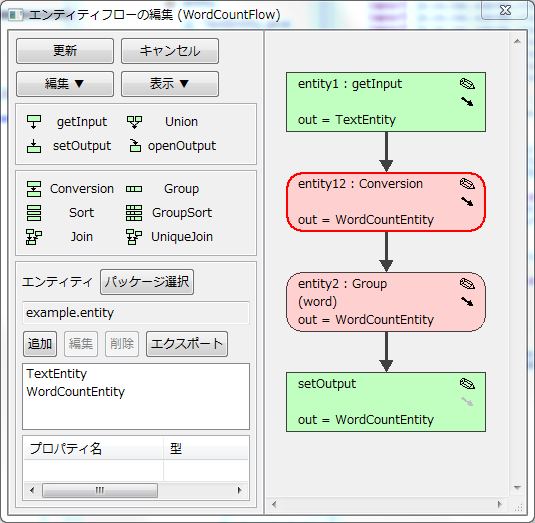535x523 pixels.
Task: Select TextEntity in the entity list
Action: (x=57, y=374)
